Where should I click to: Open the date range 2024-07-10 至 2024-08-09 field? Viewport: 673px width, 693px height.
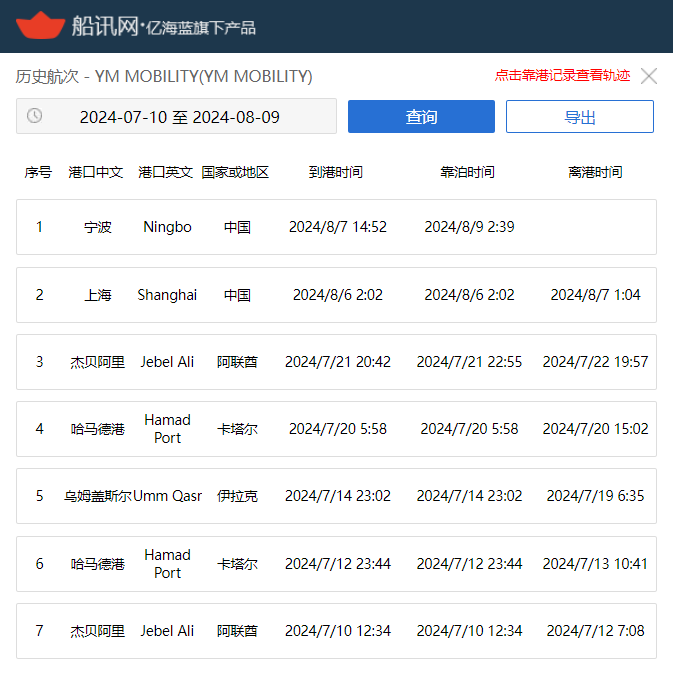point(176,116)
